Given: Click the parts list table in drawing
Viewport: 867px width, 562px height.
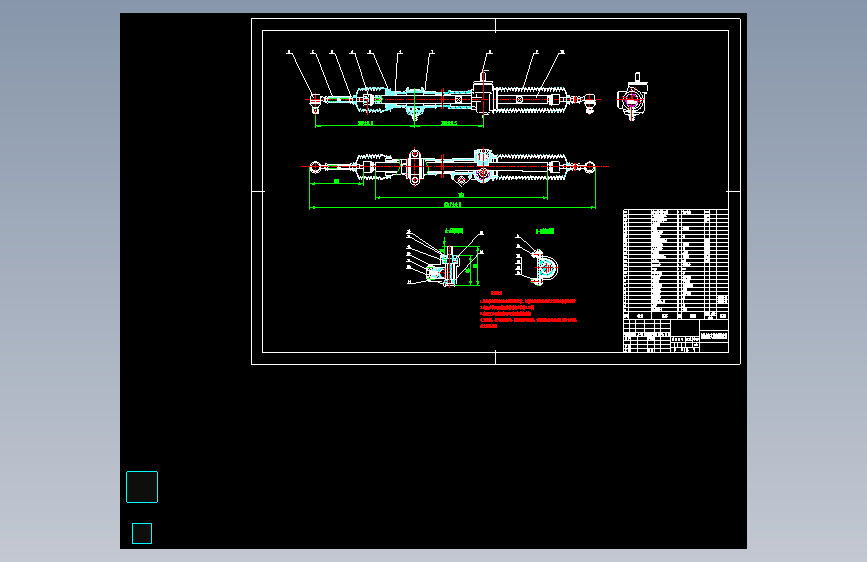Looking at the screenshot, I should click(x=676, y=264).
